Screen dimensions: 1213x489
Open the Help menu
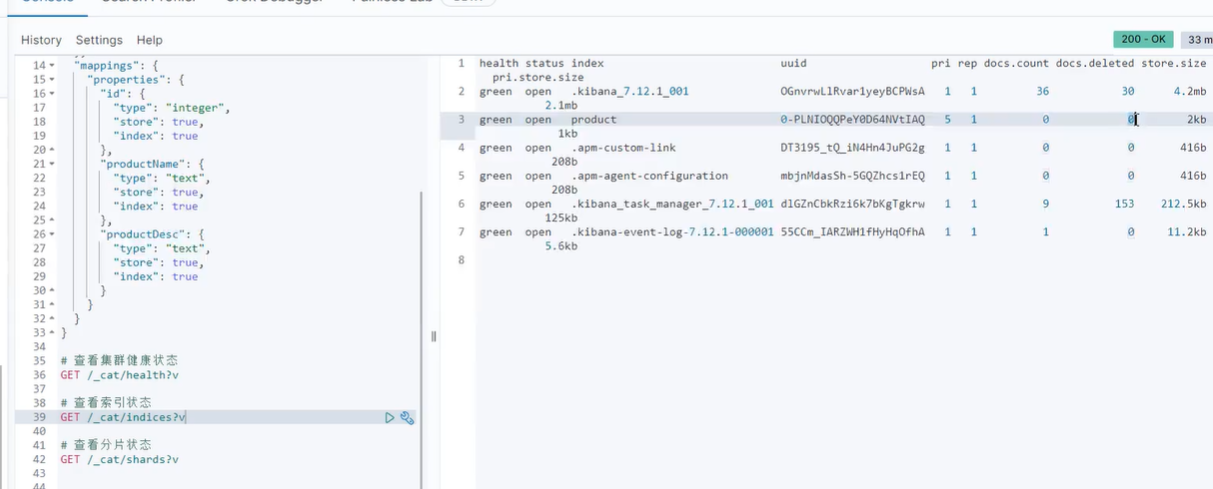tap(150, 40)
